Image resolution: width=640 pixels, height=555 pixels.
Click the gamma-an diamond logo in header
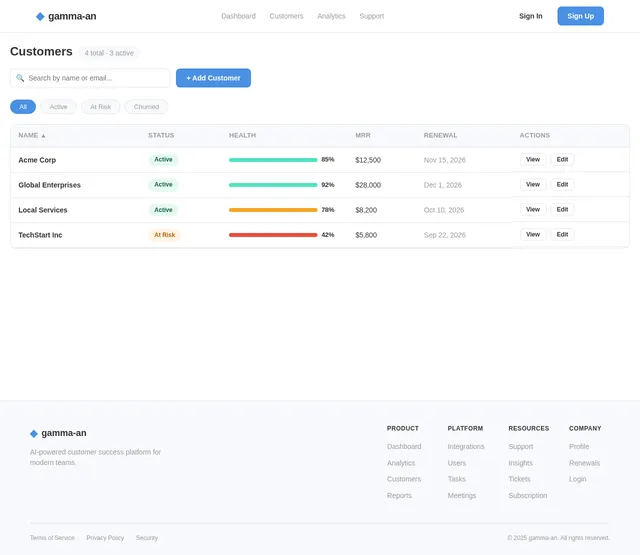(40, 16)
